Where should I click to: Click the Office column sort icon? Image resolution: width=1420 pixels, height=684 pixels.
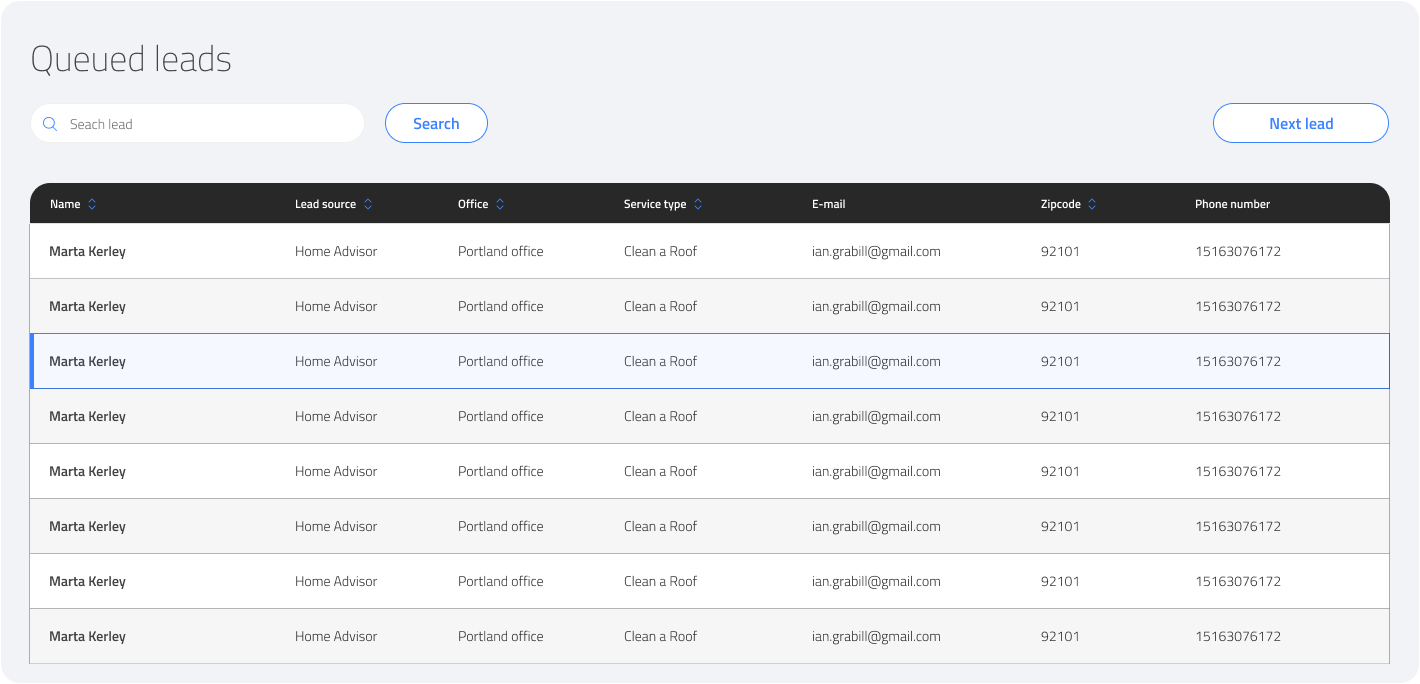501,203
